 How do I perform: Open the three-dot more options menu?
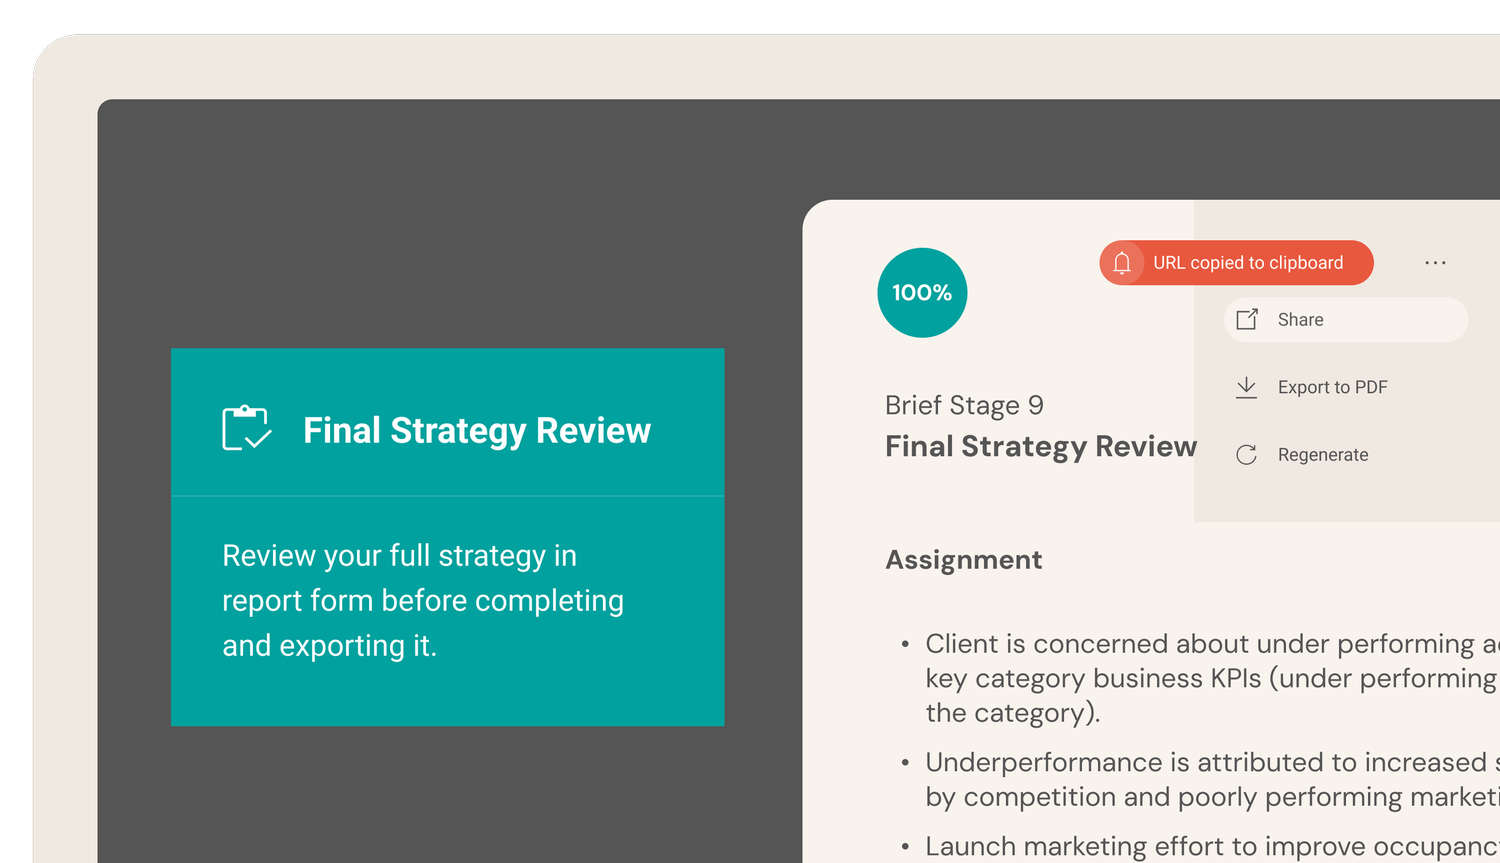(x=1435, y=263)
